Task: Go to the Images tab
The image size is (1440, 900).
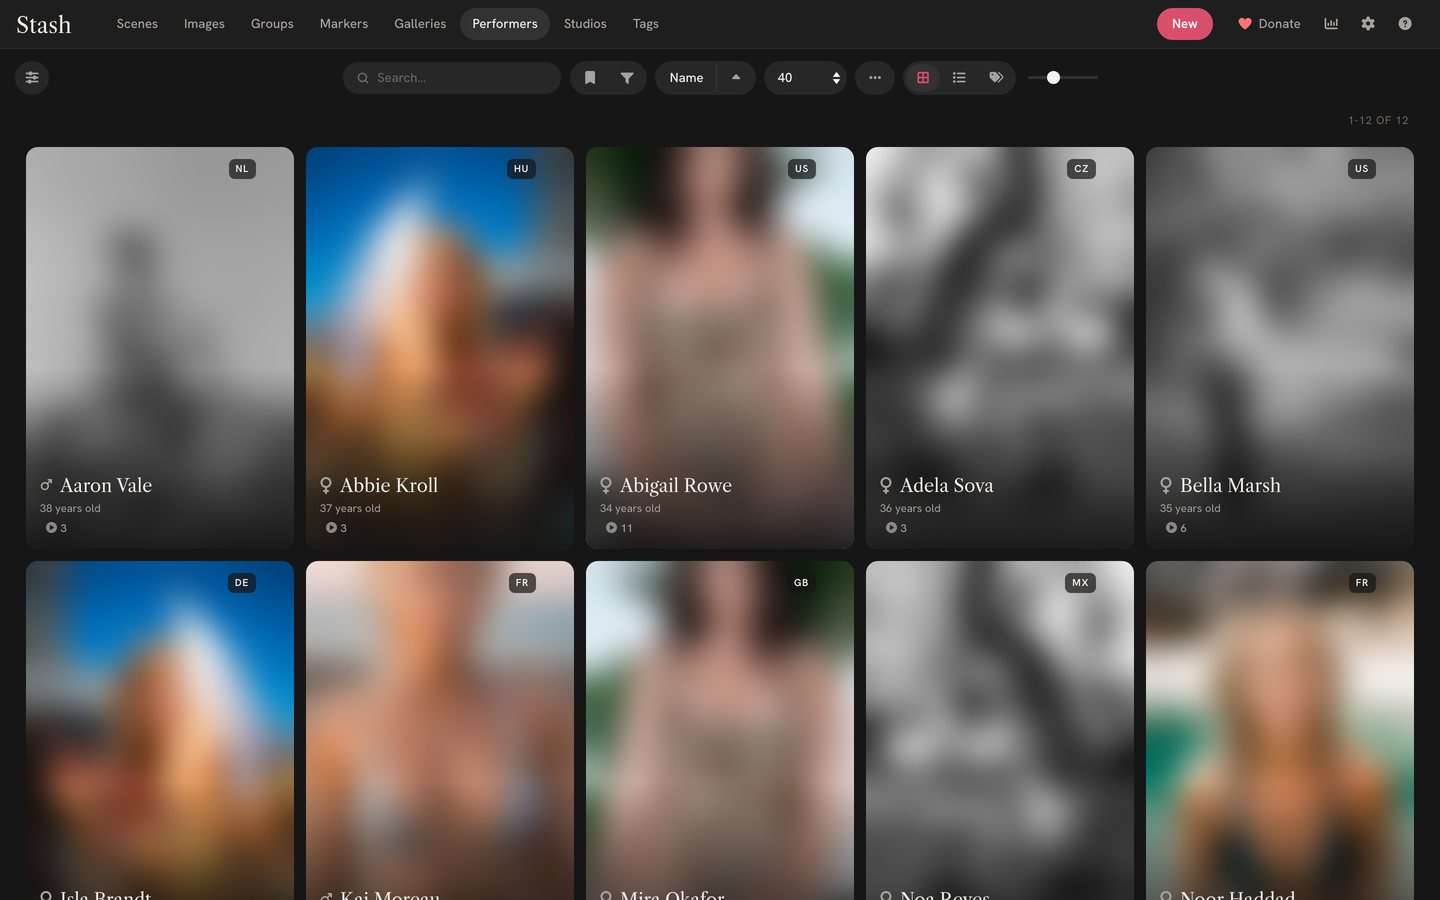Action: coord(204,24)
